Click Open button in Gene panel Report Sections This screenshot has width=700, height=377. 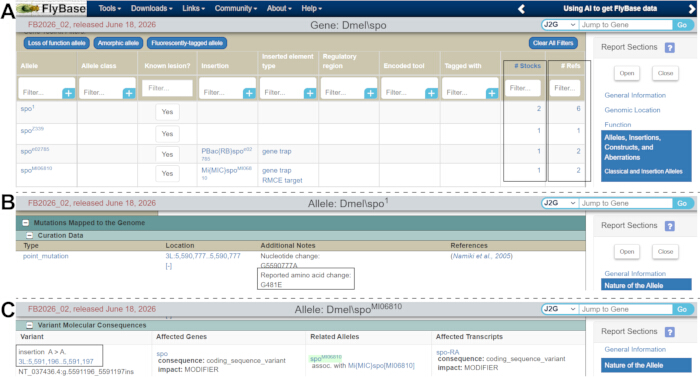[x=627, y=73]
